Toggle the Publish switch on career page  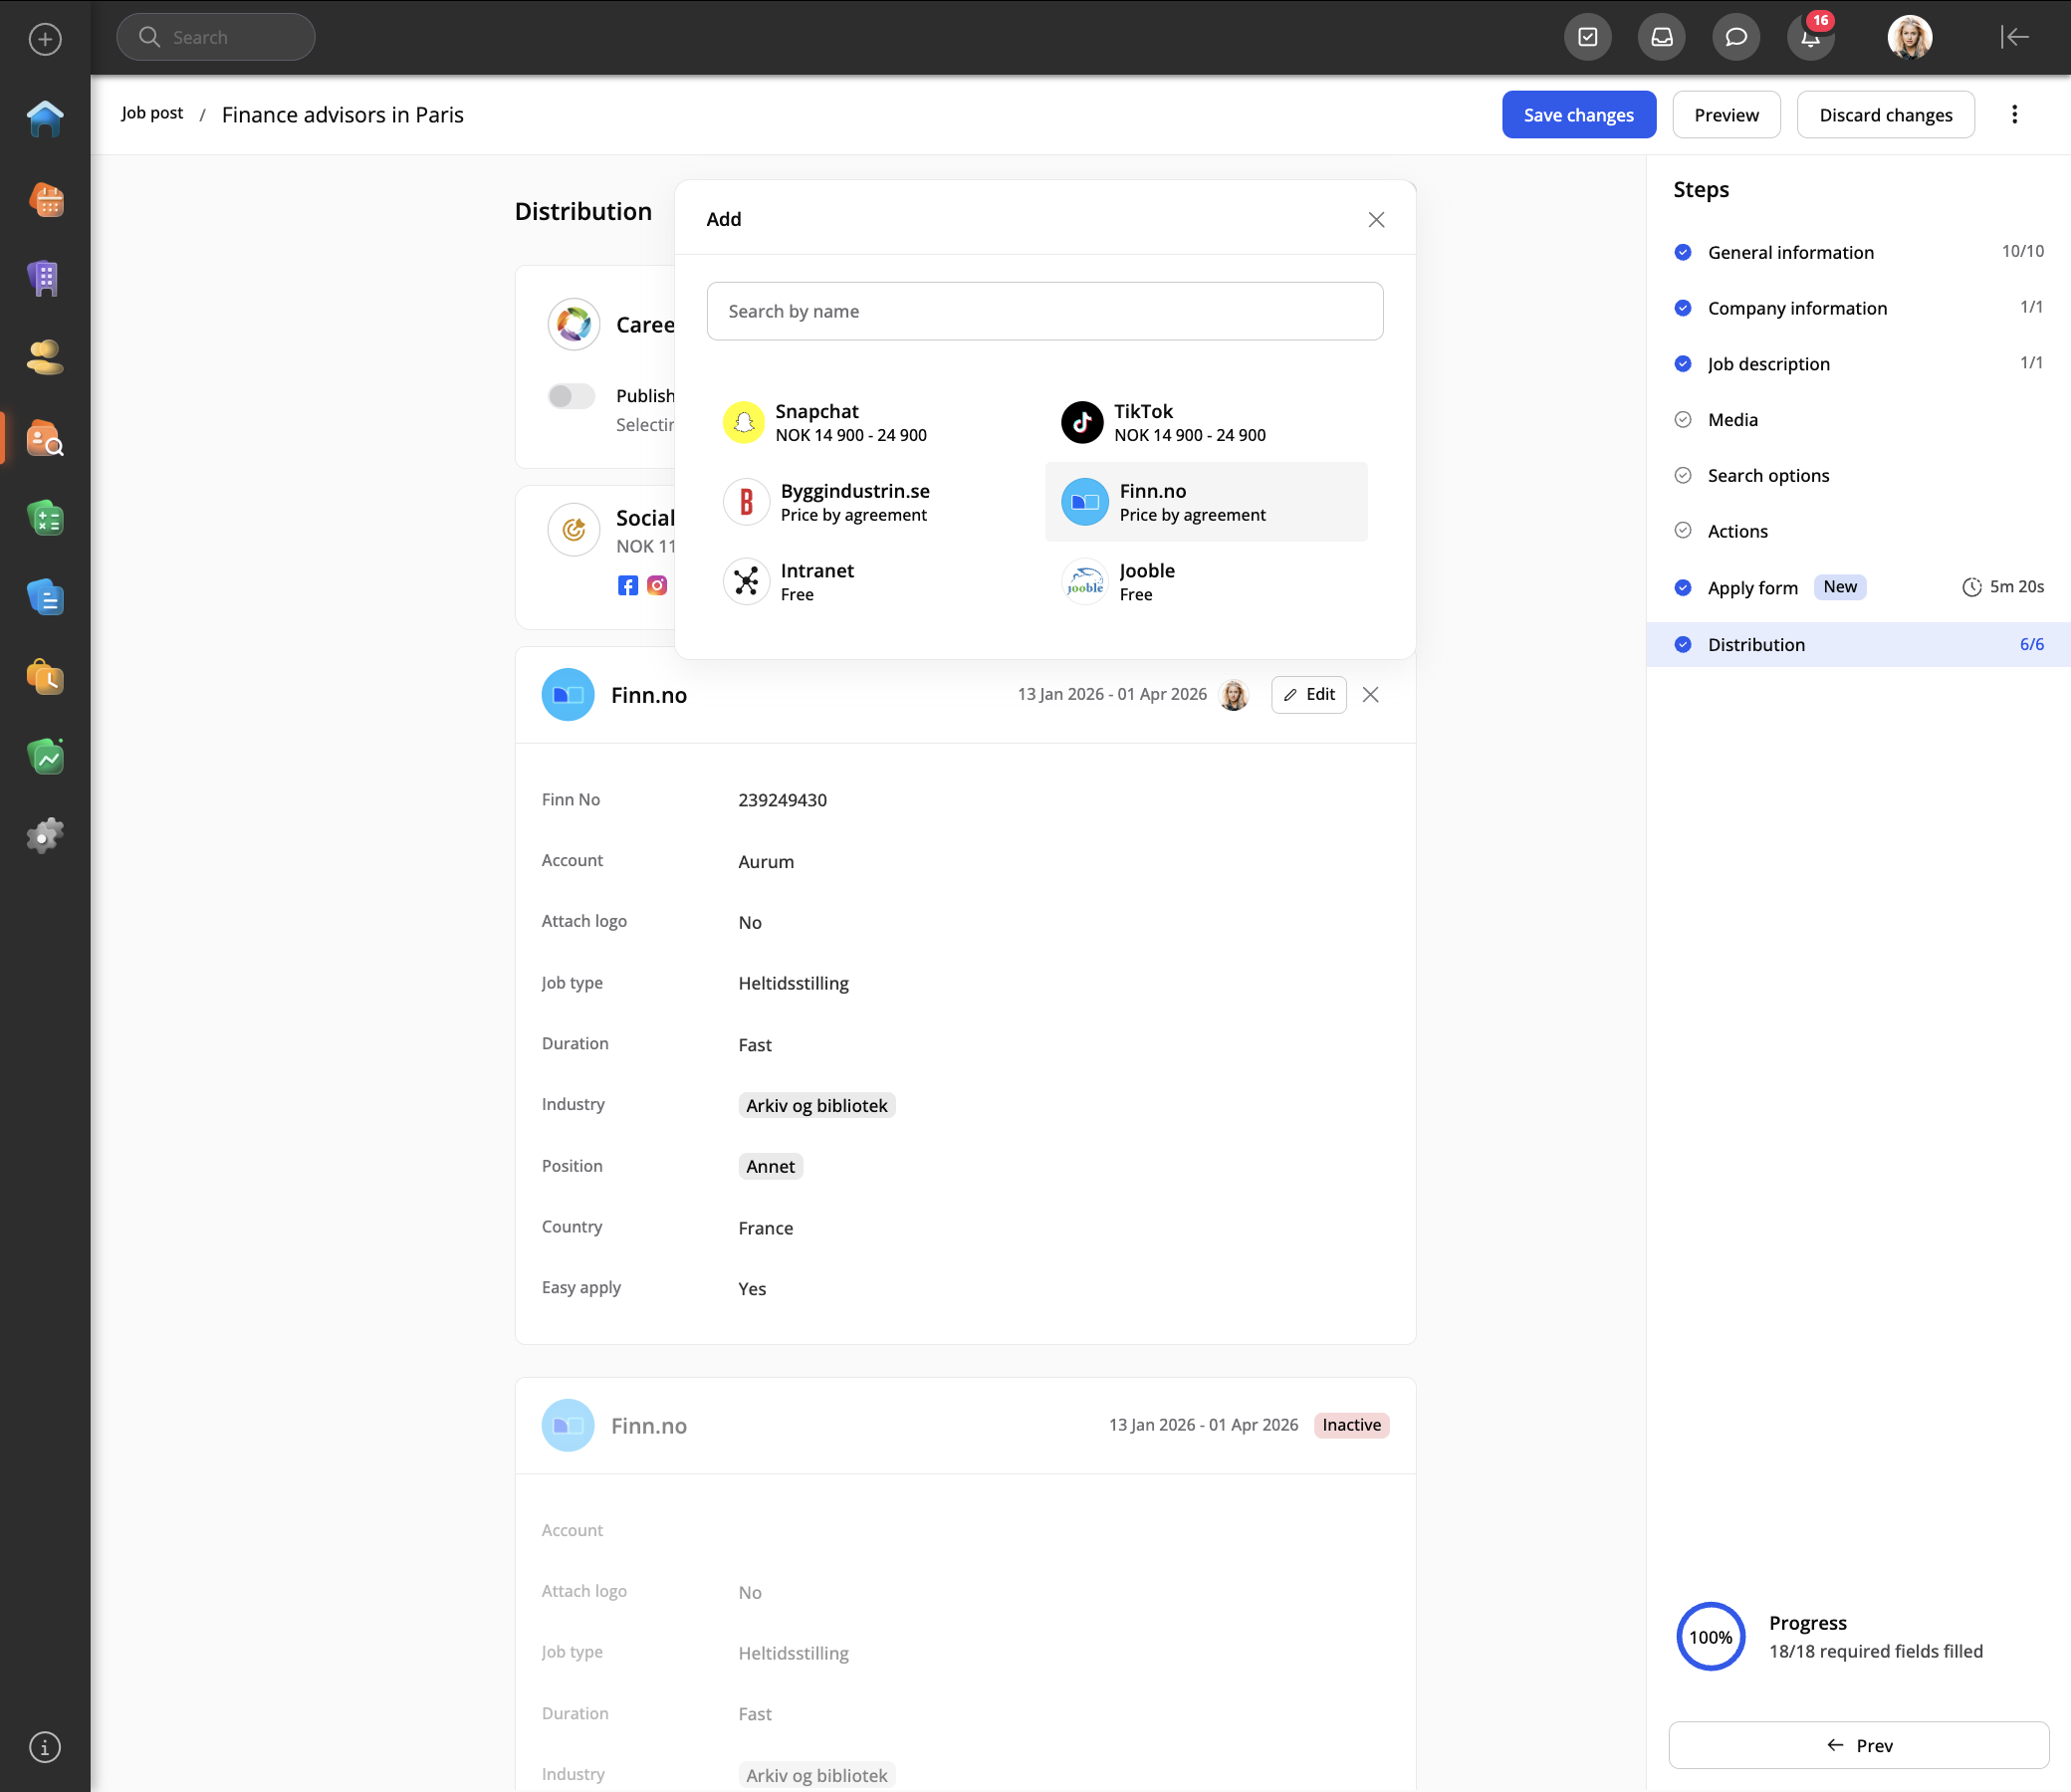point(571,396)
